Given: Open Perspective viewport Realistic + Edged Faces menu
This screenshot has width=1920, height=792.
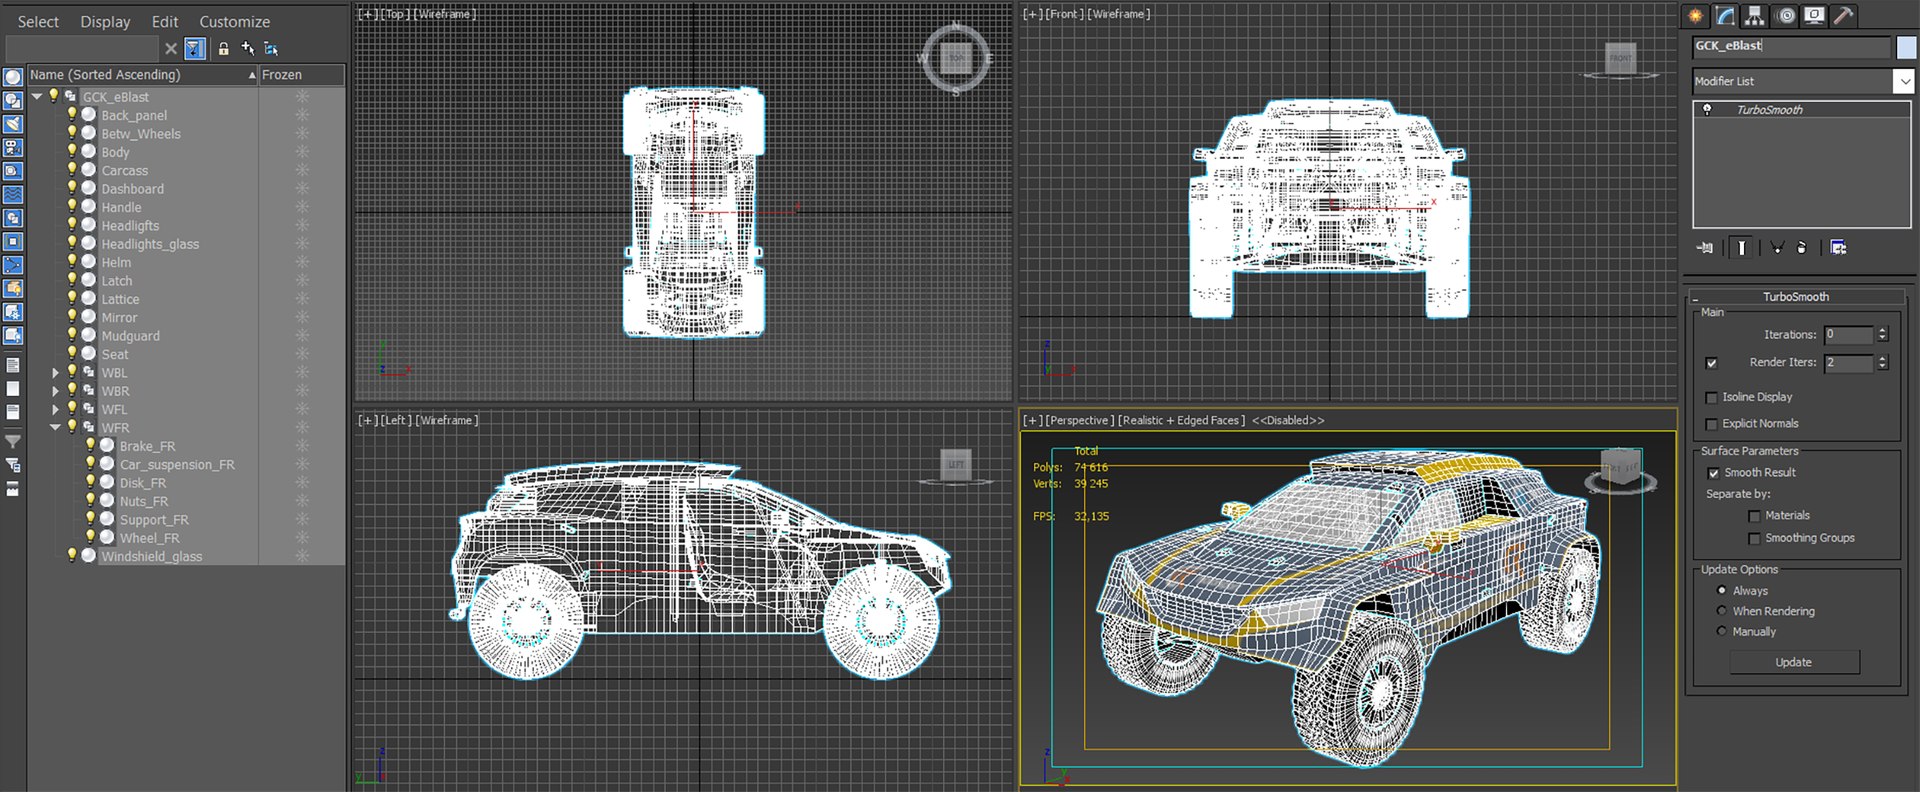Looking at the screenshot, I should click(x=1181, y=421).
